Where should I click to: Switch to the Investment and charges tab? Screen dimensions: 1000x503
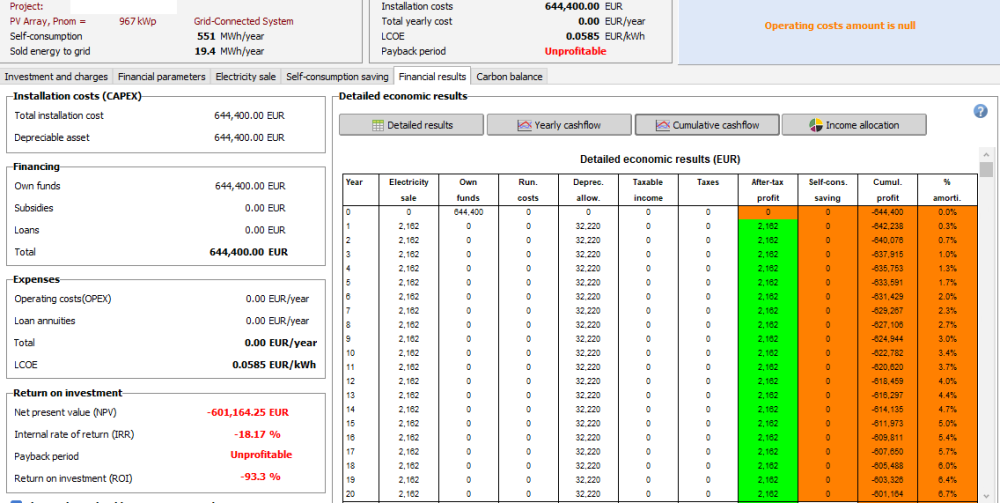pos(56,76)
